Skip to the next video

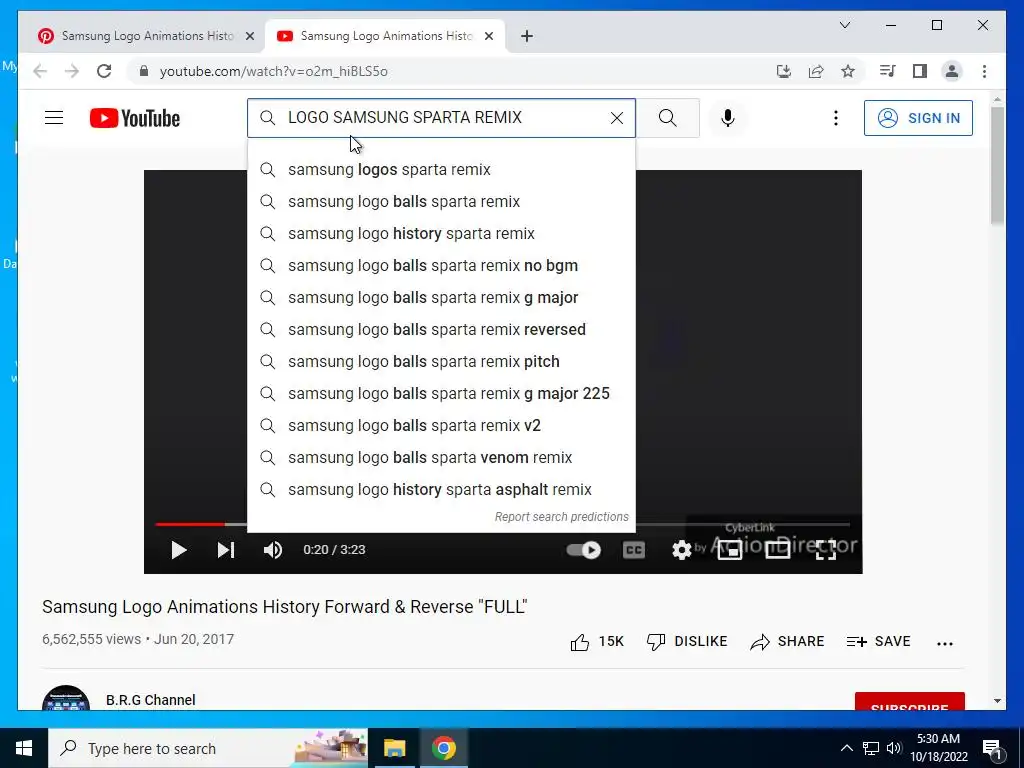pos(226,550)
